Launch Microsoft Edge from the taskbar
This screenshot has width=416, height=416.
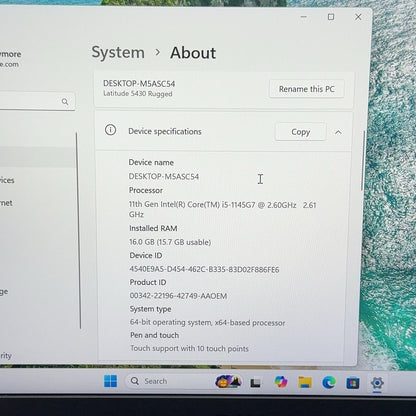329,383
